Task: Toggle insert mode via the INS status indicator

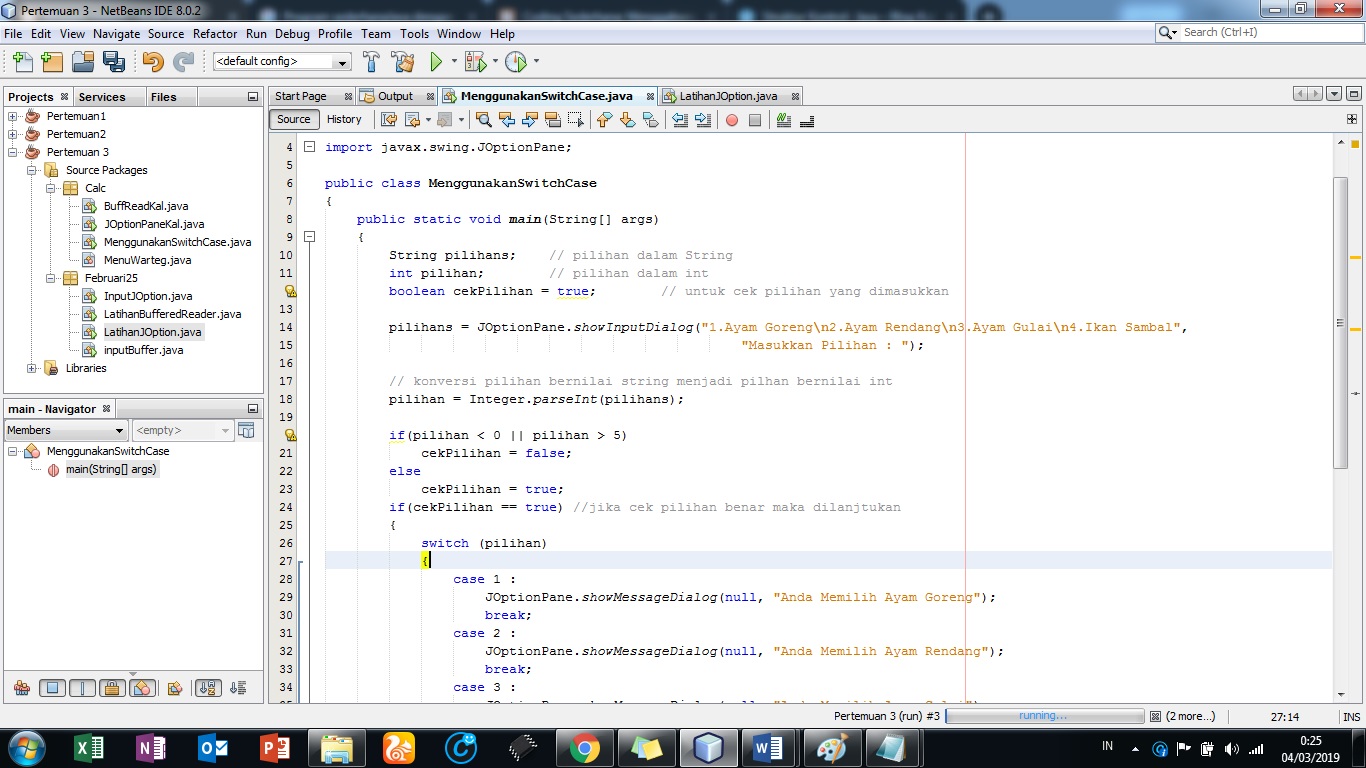Action: click(1351, 715)
